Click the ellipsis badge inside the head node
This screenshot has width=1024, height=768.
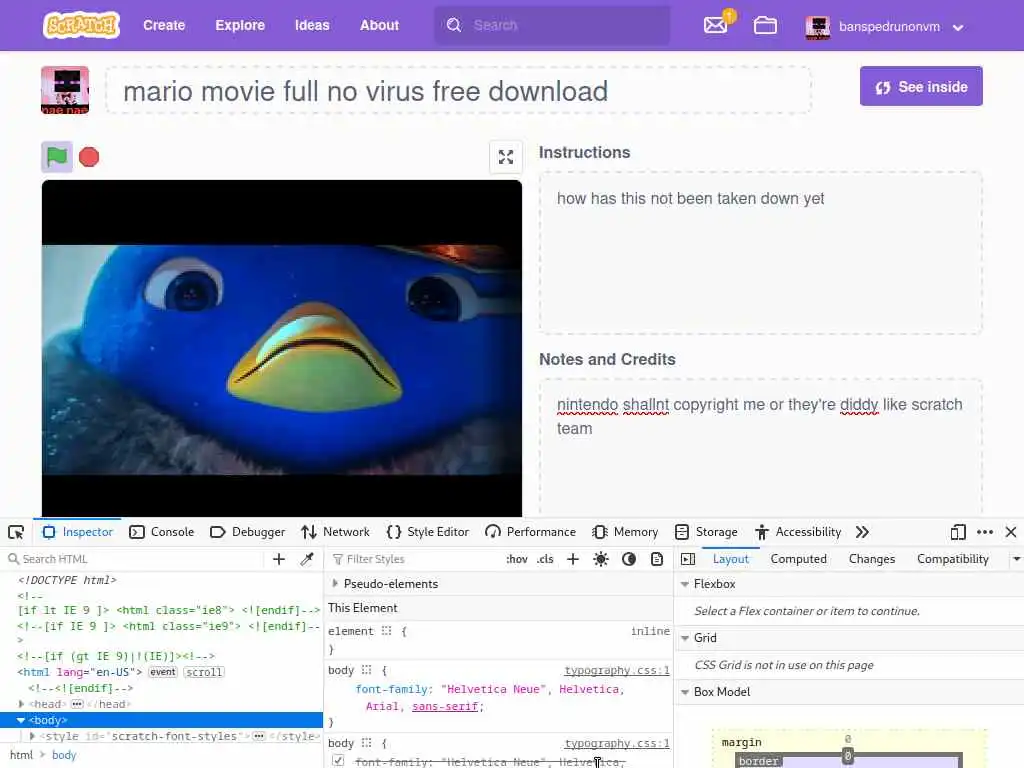coord(77,704)
